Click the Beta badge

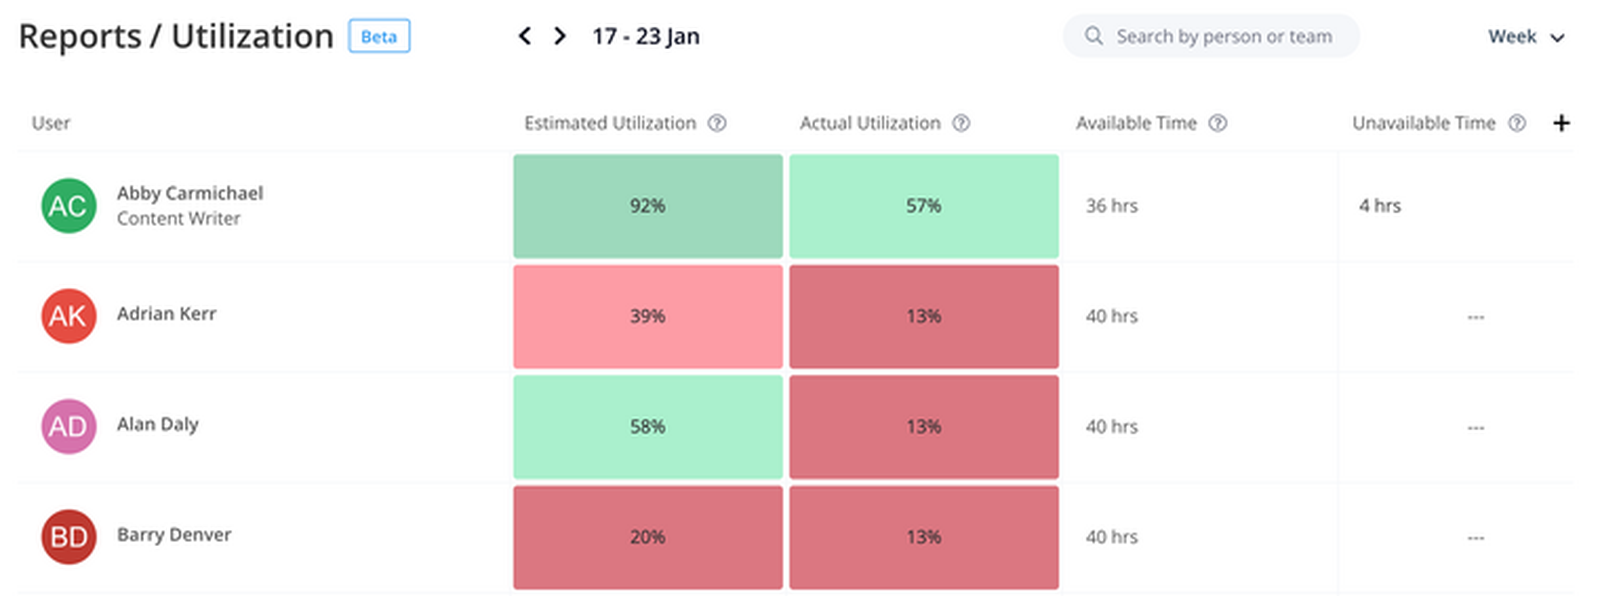click(379, 37)
